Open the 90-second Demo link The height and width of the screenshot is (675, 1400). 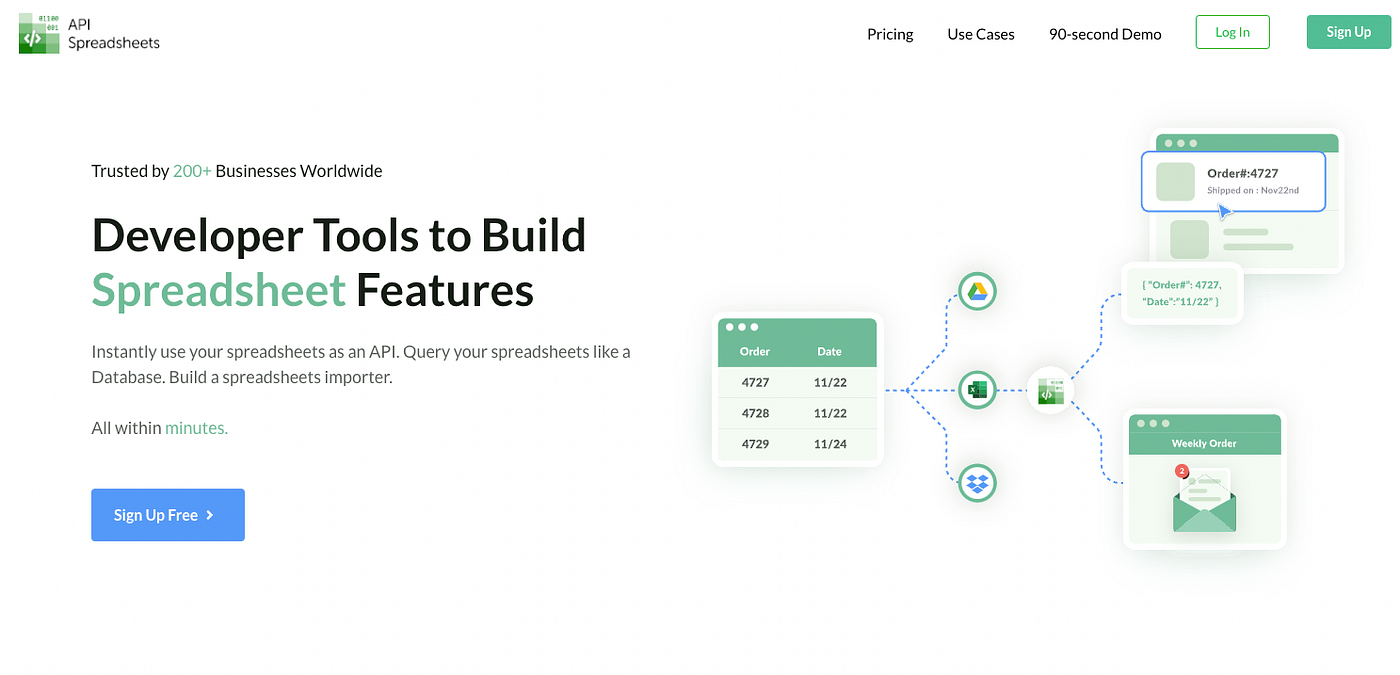pyautogui.click(x=1105, y=34)
